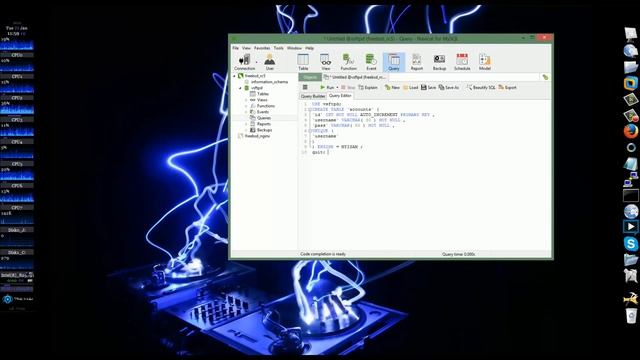Open the User manager icon
The height and width of the screenshot is (360, 640).
pyautogui.click(x=269, y=62)
